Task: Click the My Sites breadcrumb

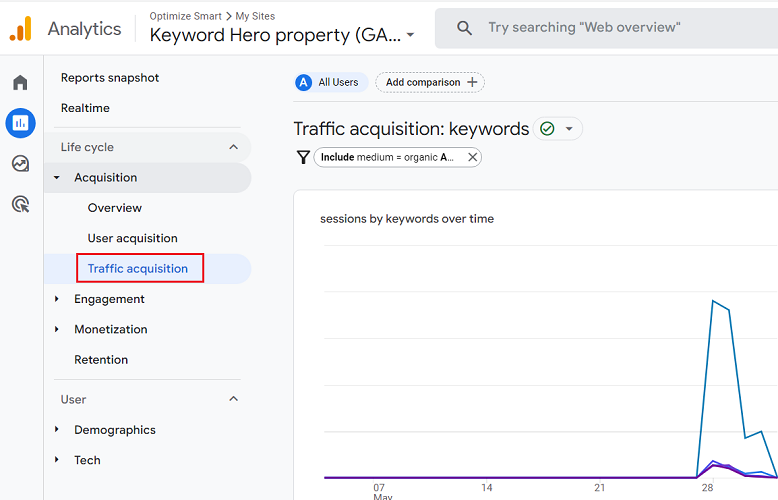Action: 255,16
